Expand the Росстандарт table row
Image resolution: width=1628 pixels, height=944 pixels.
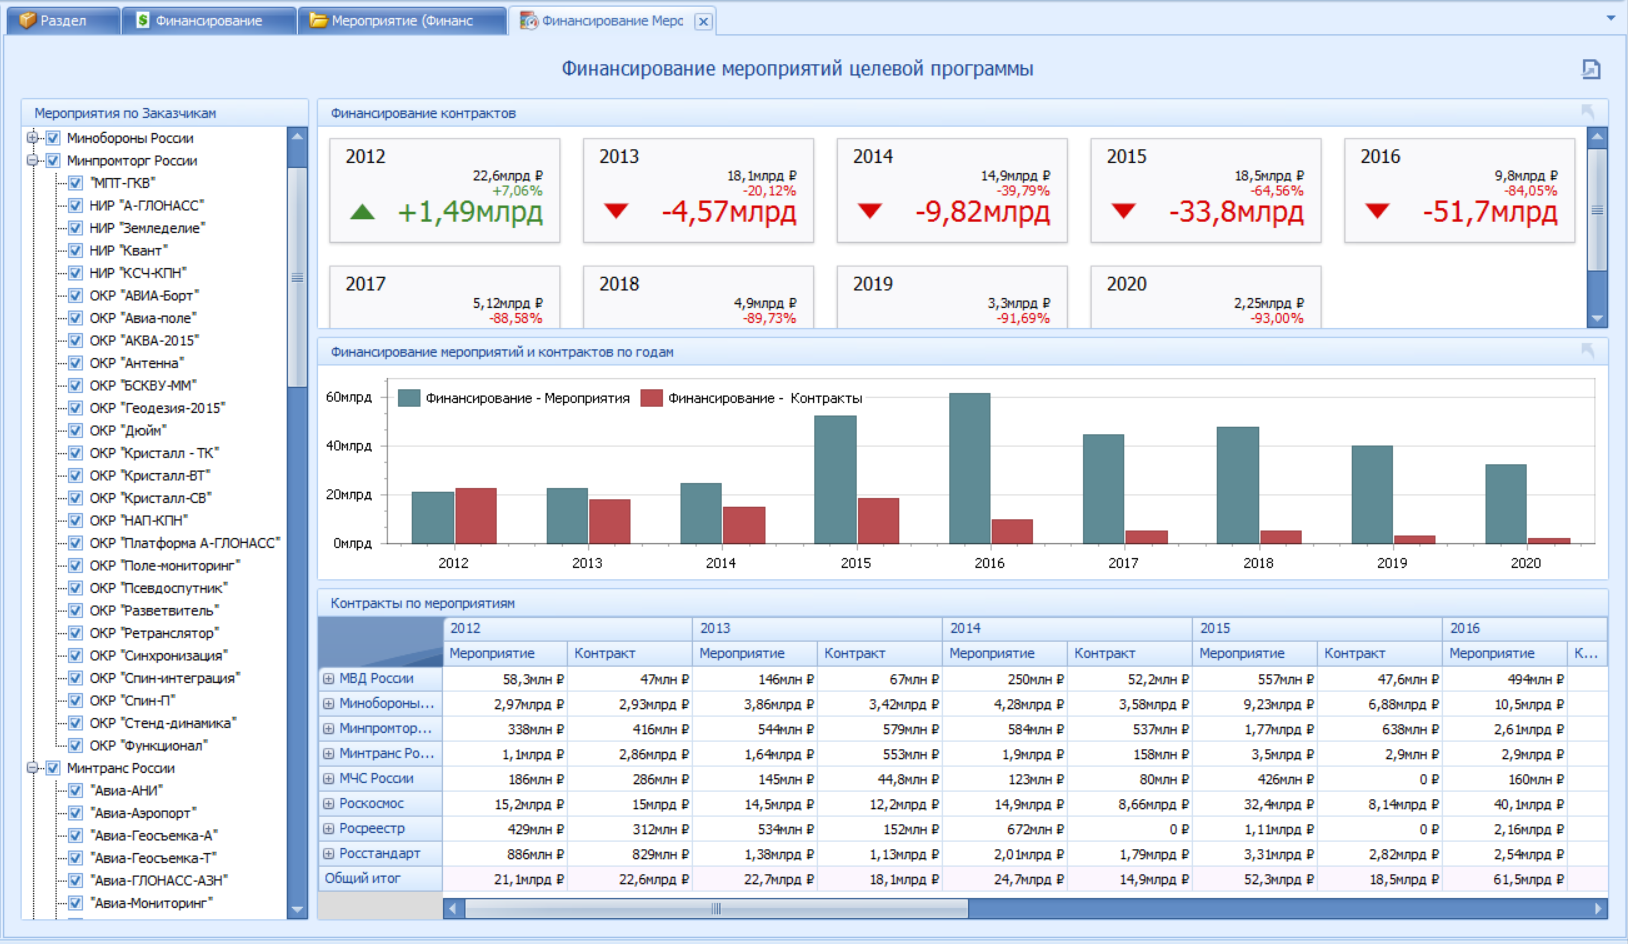pyautogui.click(x=329, y=854)
